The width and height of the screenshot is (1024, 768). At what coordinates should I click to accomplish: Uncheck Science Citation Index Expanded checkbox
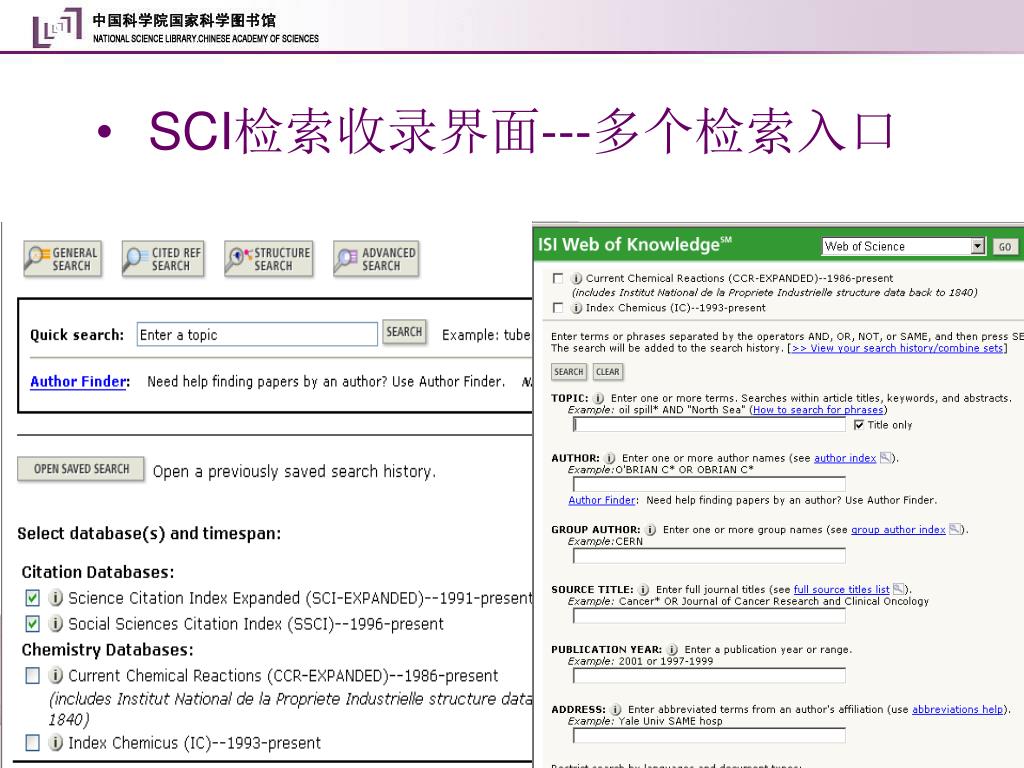[x=32, y=598]
